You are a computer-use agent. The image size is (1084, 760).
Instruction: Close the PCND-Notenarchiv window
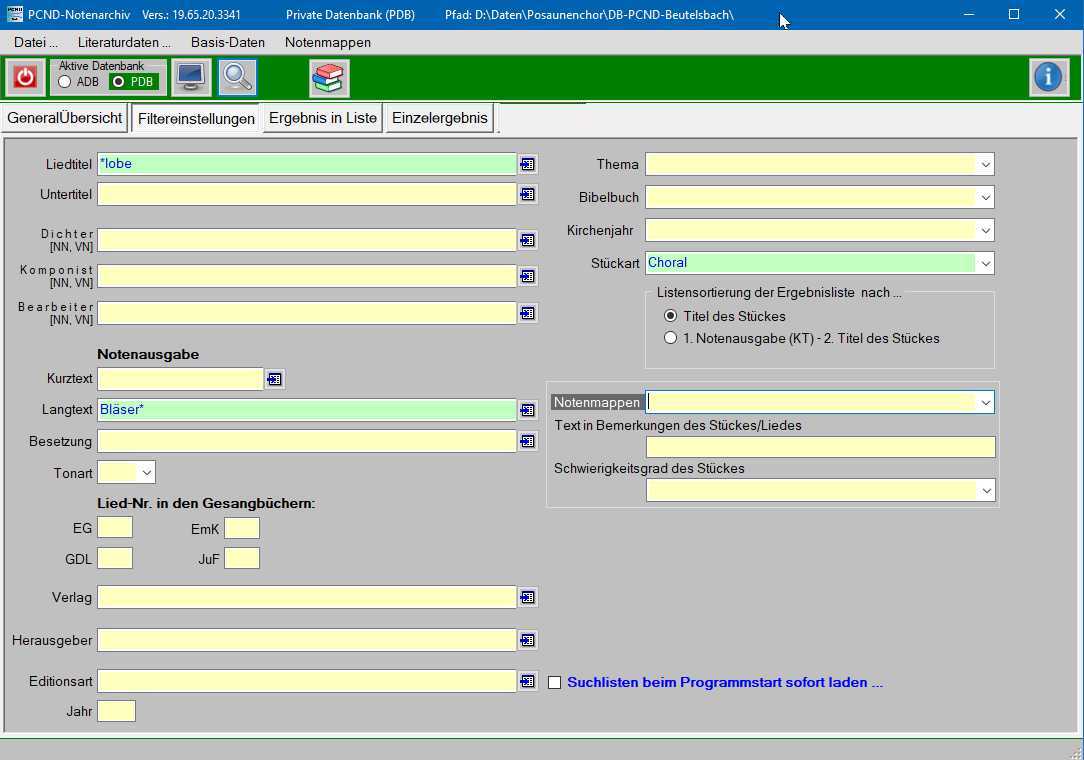point(1059,14)
